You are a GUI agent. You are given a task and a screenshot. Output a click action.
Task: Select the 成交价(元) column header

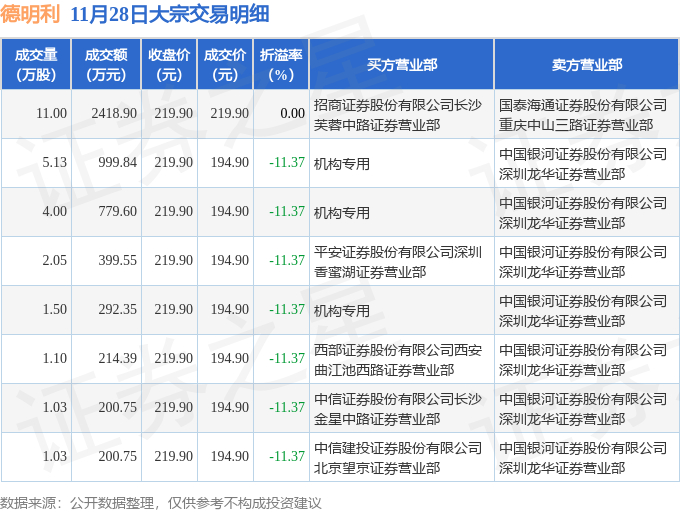coord(225,65)
